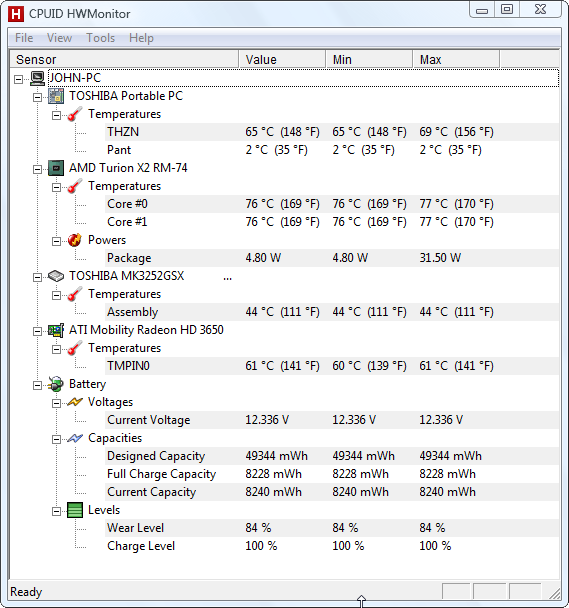Click the Powers flame icon
The image size is (569, 608).
(x=74, y=240)
